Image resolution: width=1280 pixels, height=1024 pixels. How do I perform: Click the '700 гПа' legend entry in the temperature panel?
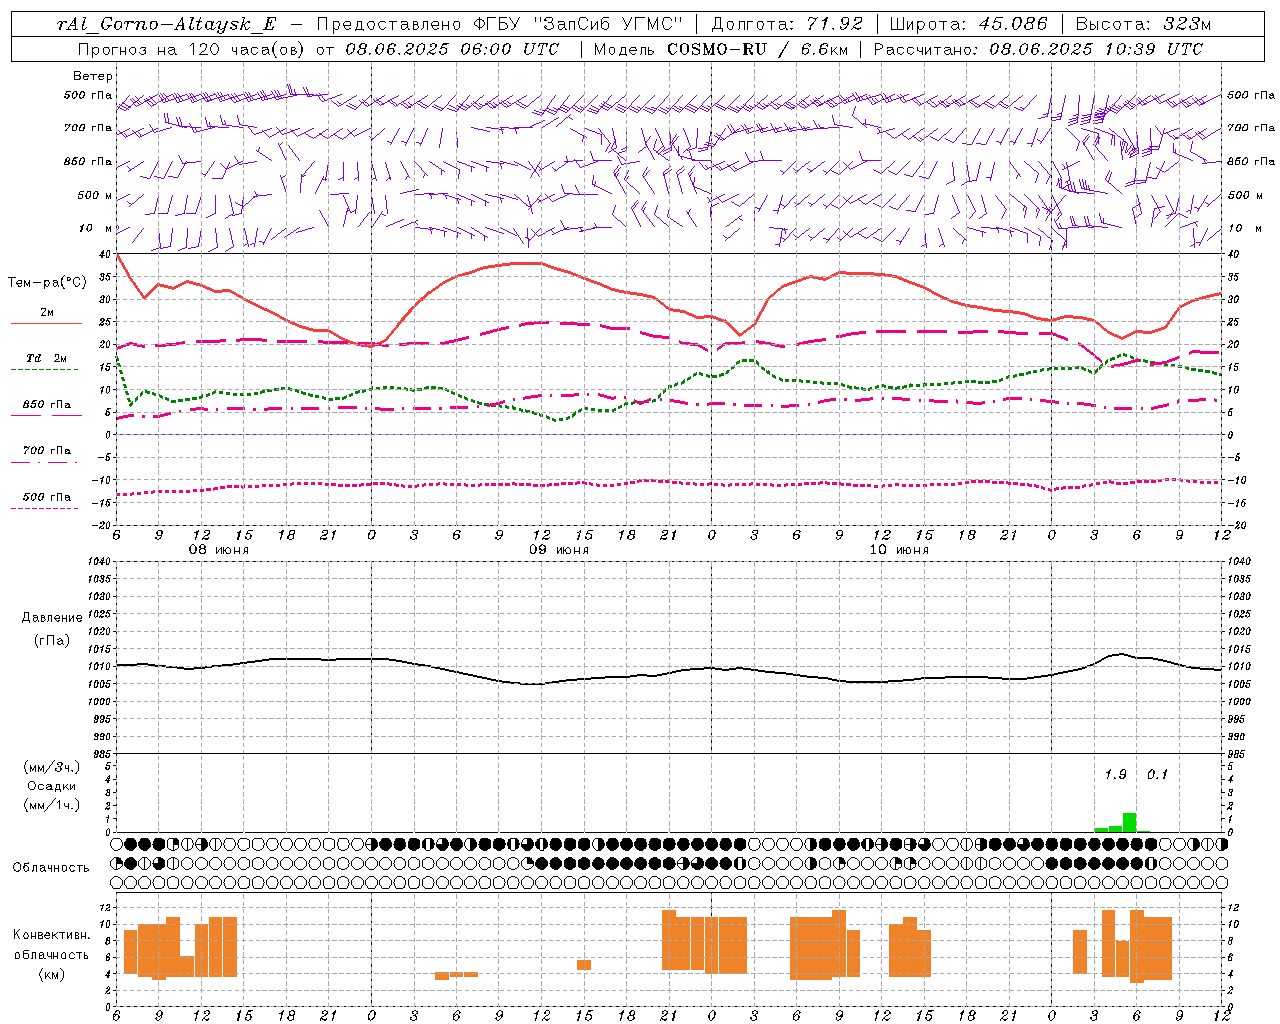point(46,450)
